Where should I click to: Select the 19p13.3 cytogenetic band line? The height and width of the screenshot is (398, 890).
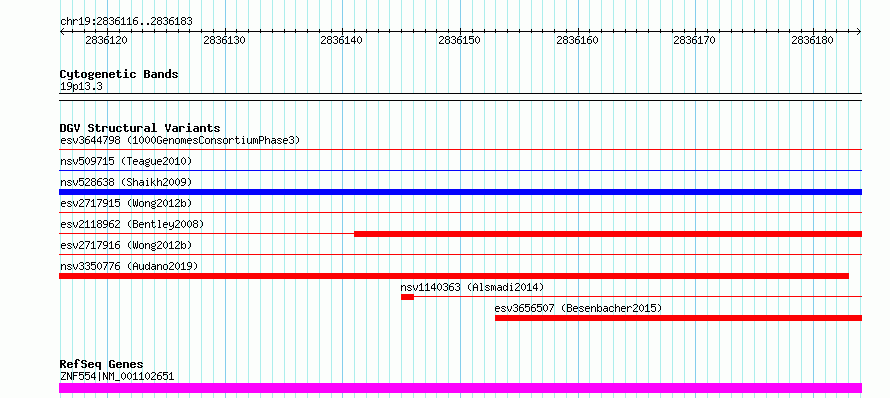tap(460, 94)
